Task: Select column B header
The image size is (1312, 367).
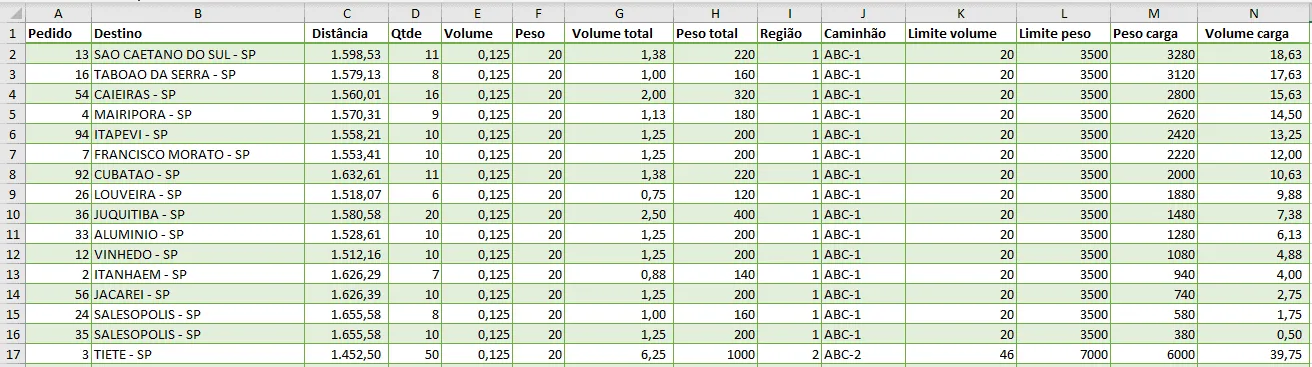Action: [199, 14]
